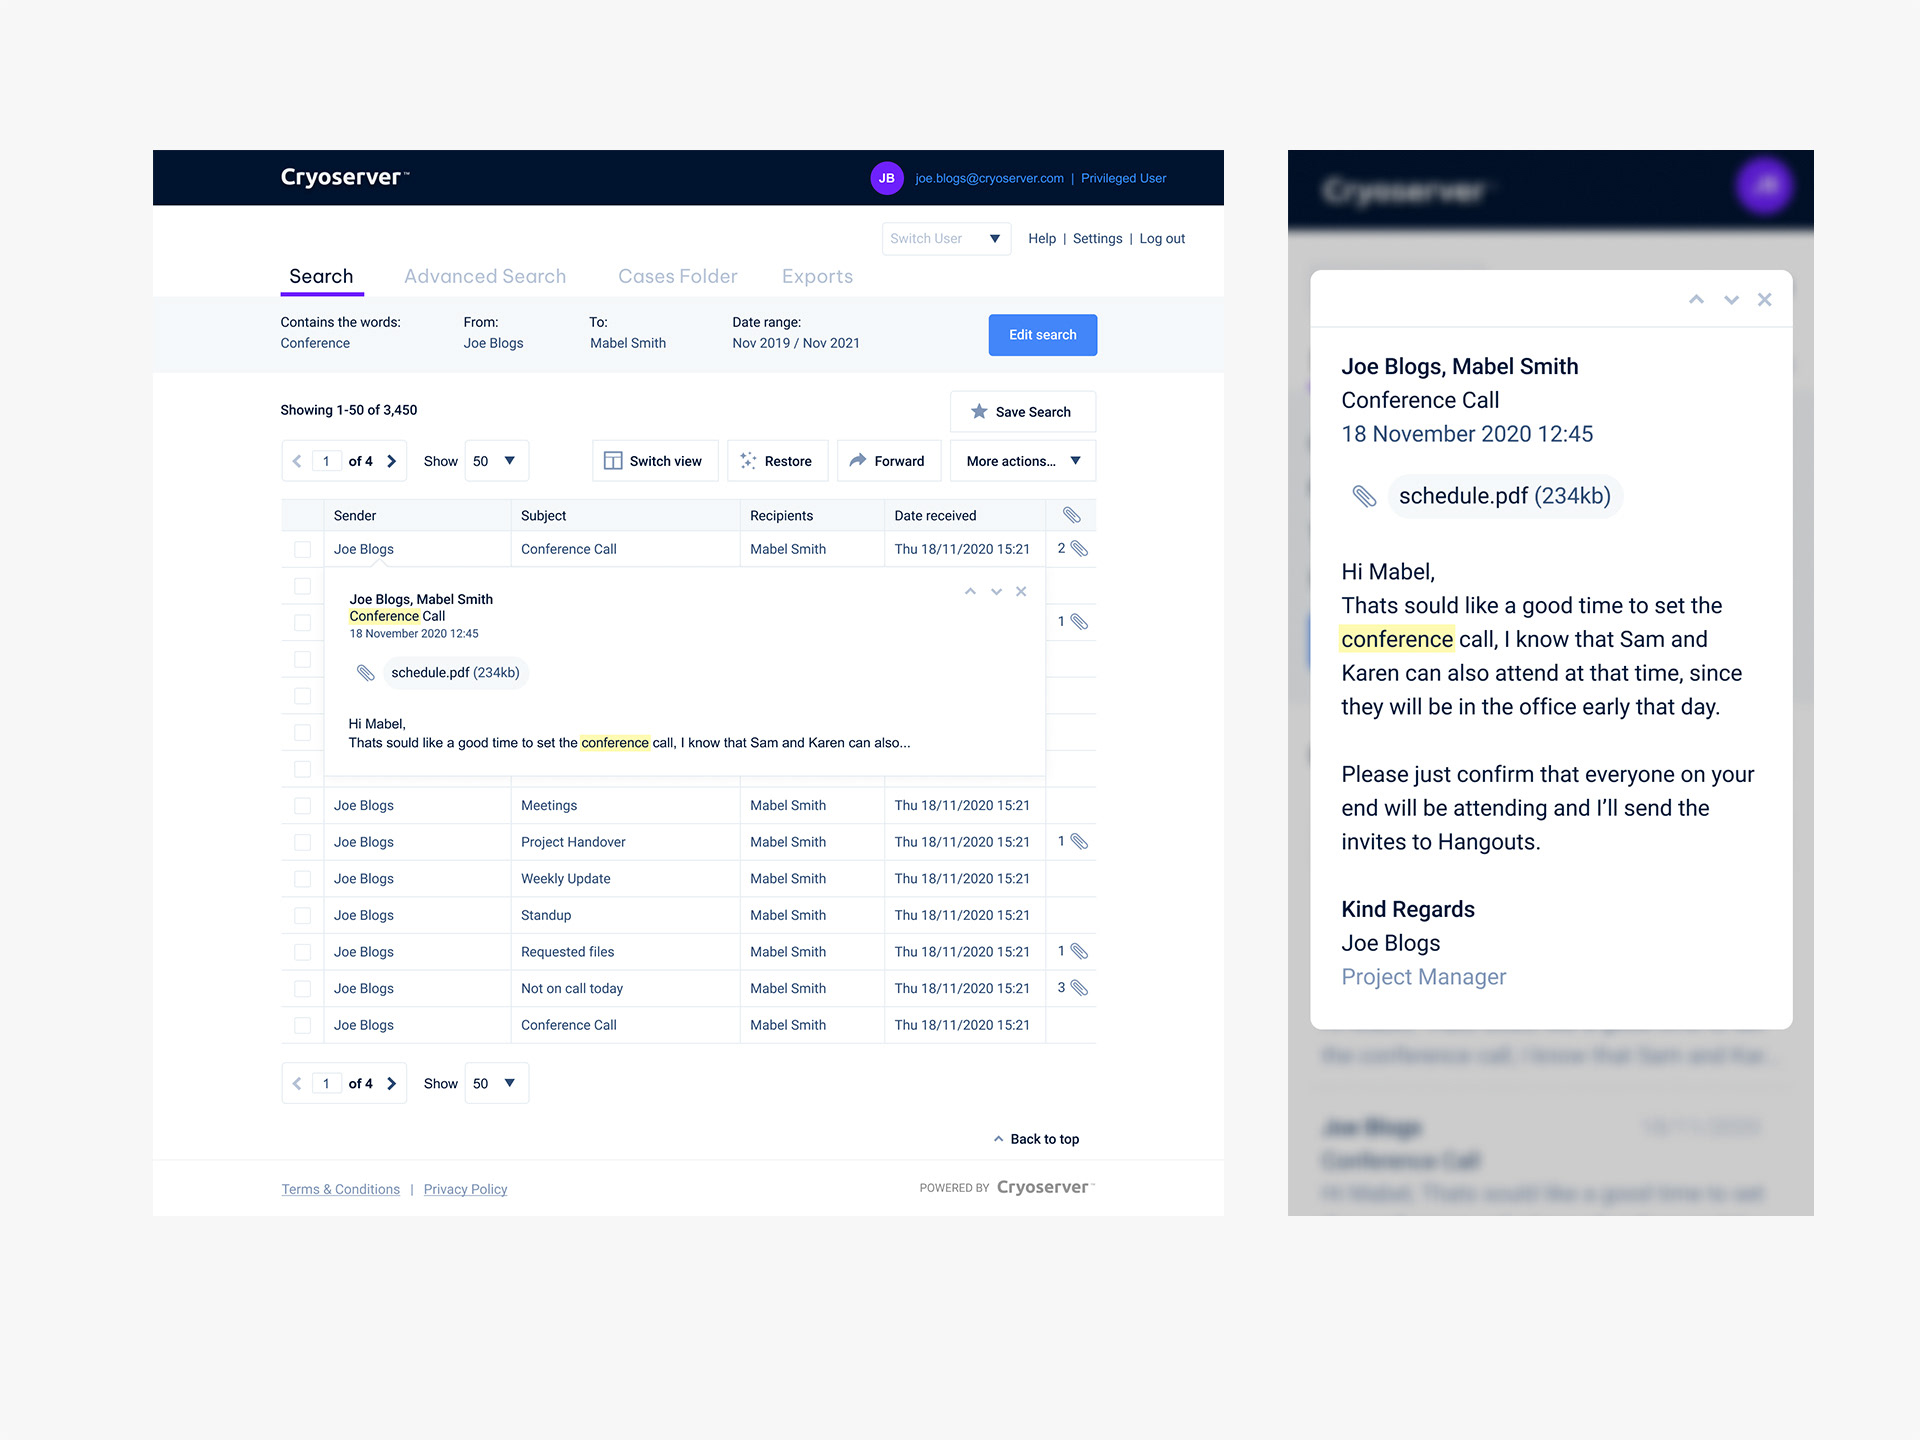
Task: Go to next page in bottom pagination
Action: coord(392,1083)
